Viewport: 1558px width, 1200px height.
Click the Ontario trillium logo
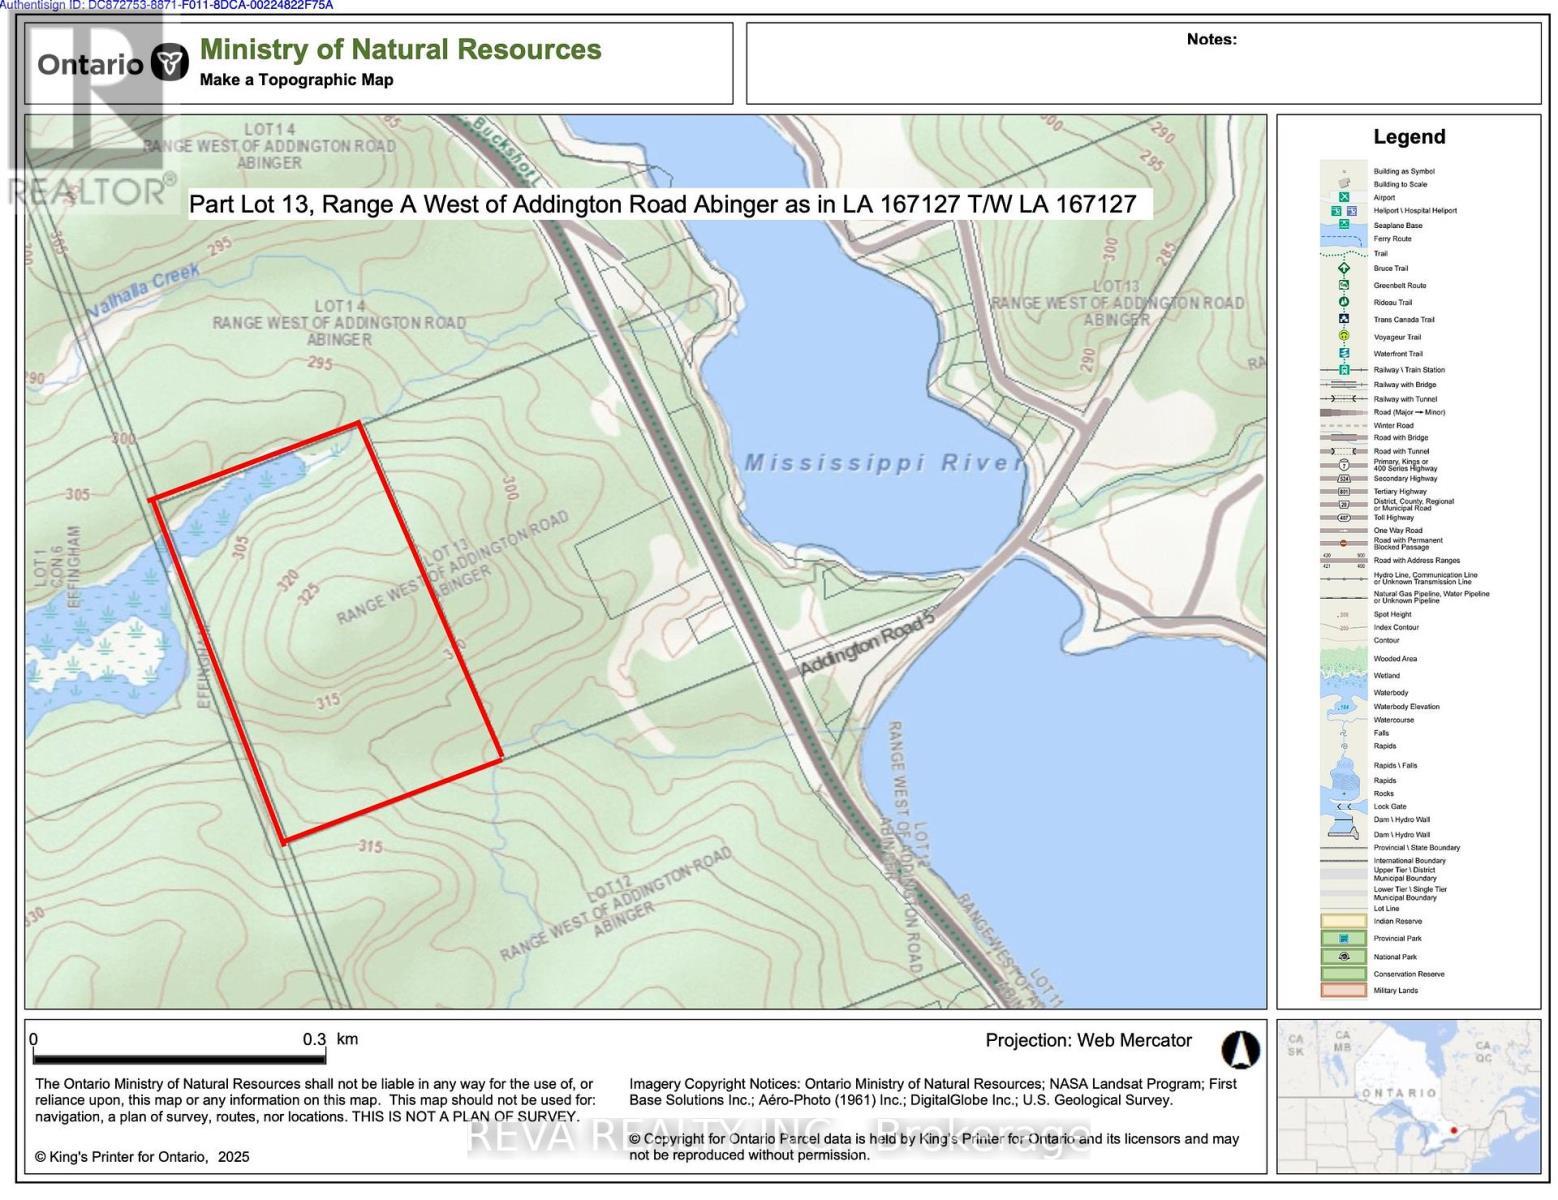click(168, 62)
